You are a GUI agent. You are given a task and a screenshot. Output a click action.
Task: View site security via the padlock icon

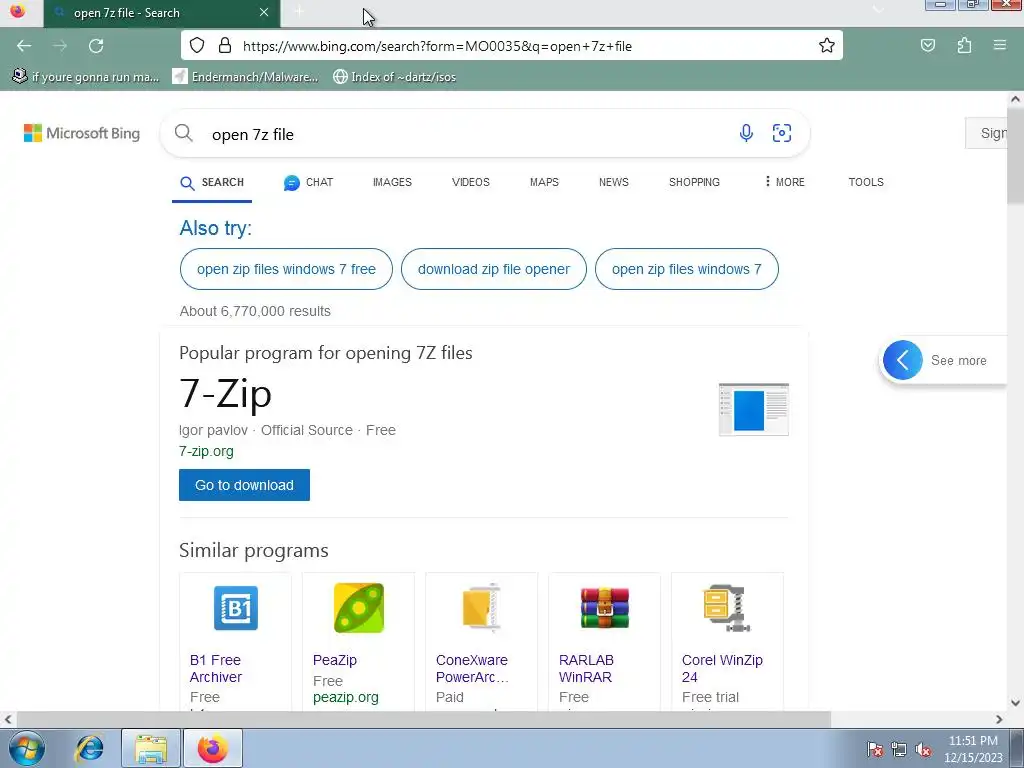coord(225,45)
